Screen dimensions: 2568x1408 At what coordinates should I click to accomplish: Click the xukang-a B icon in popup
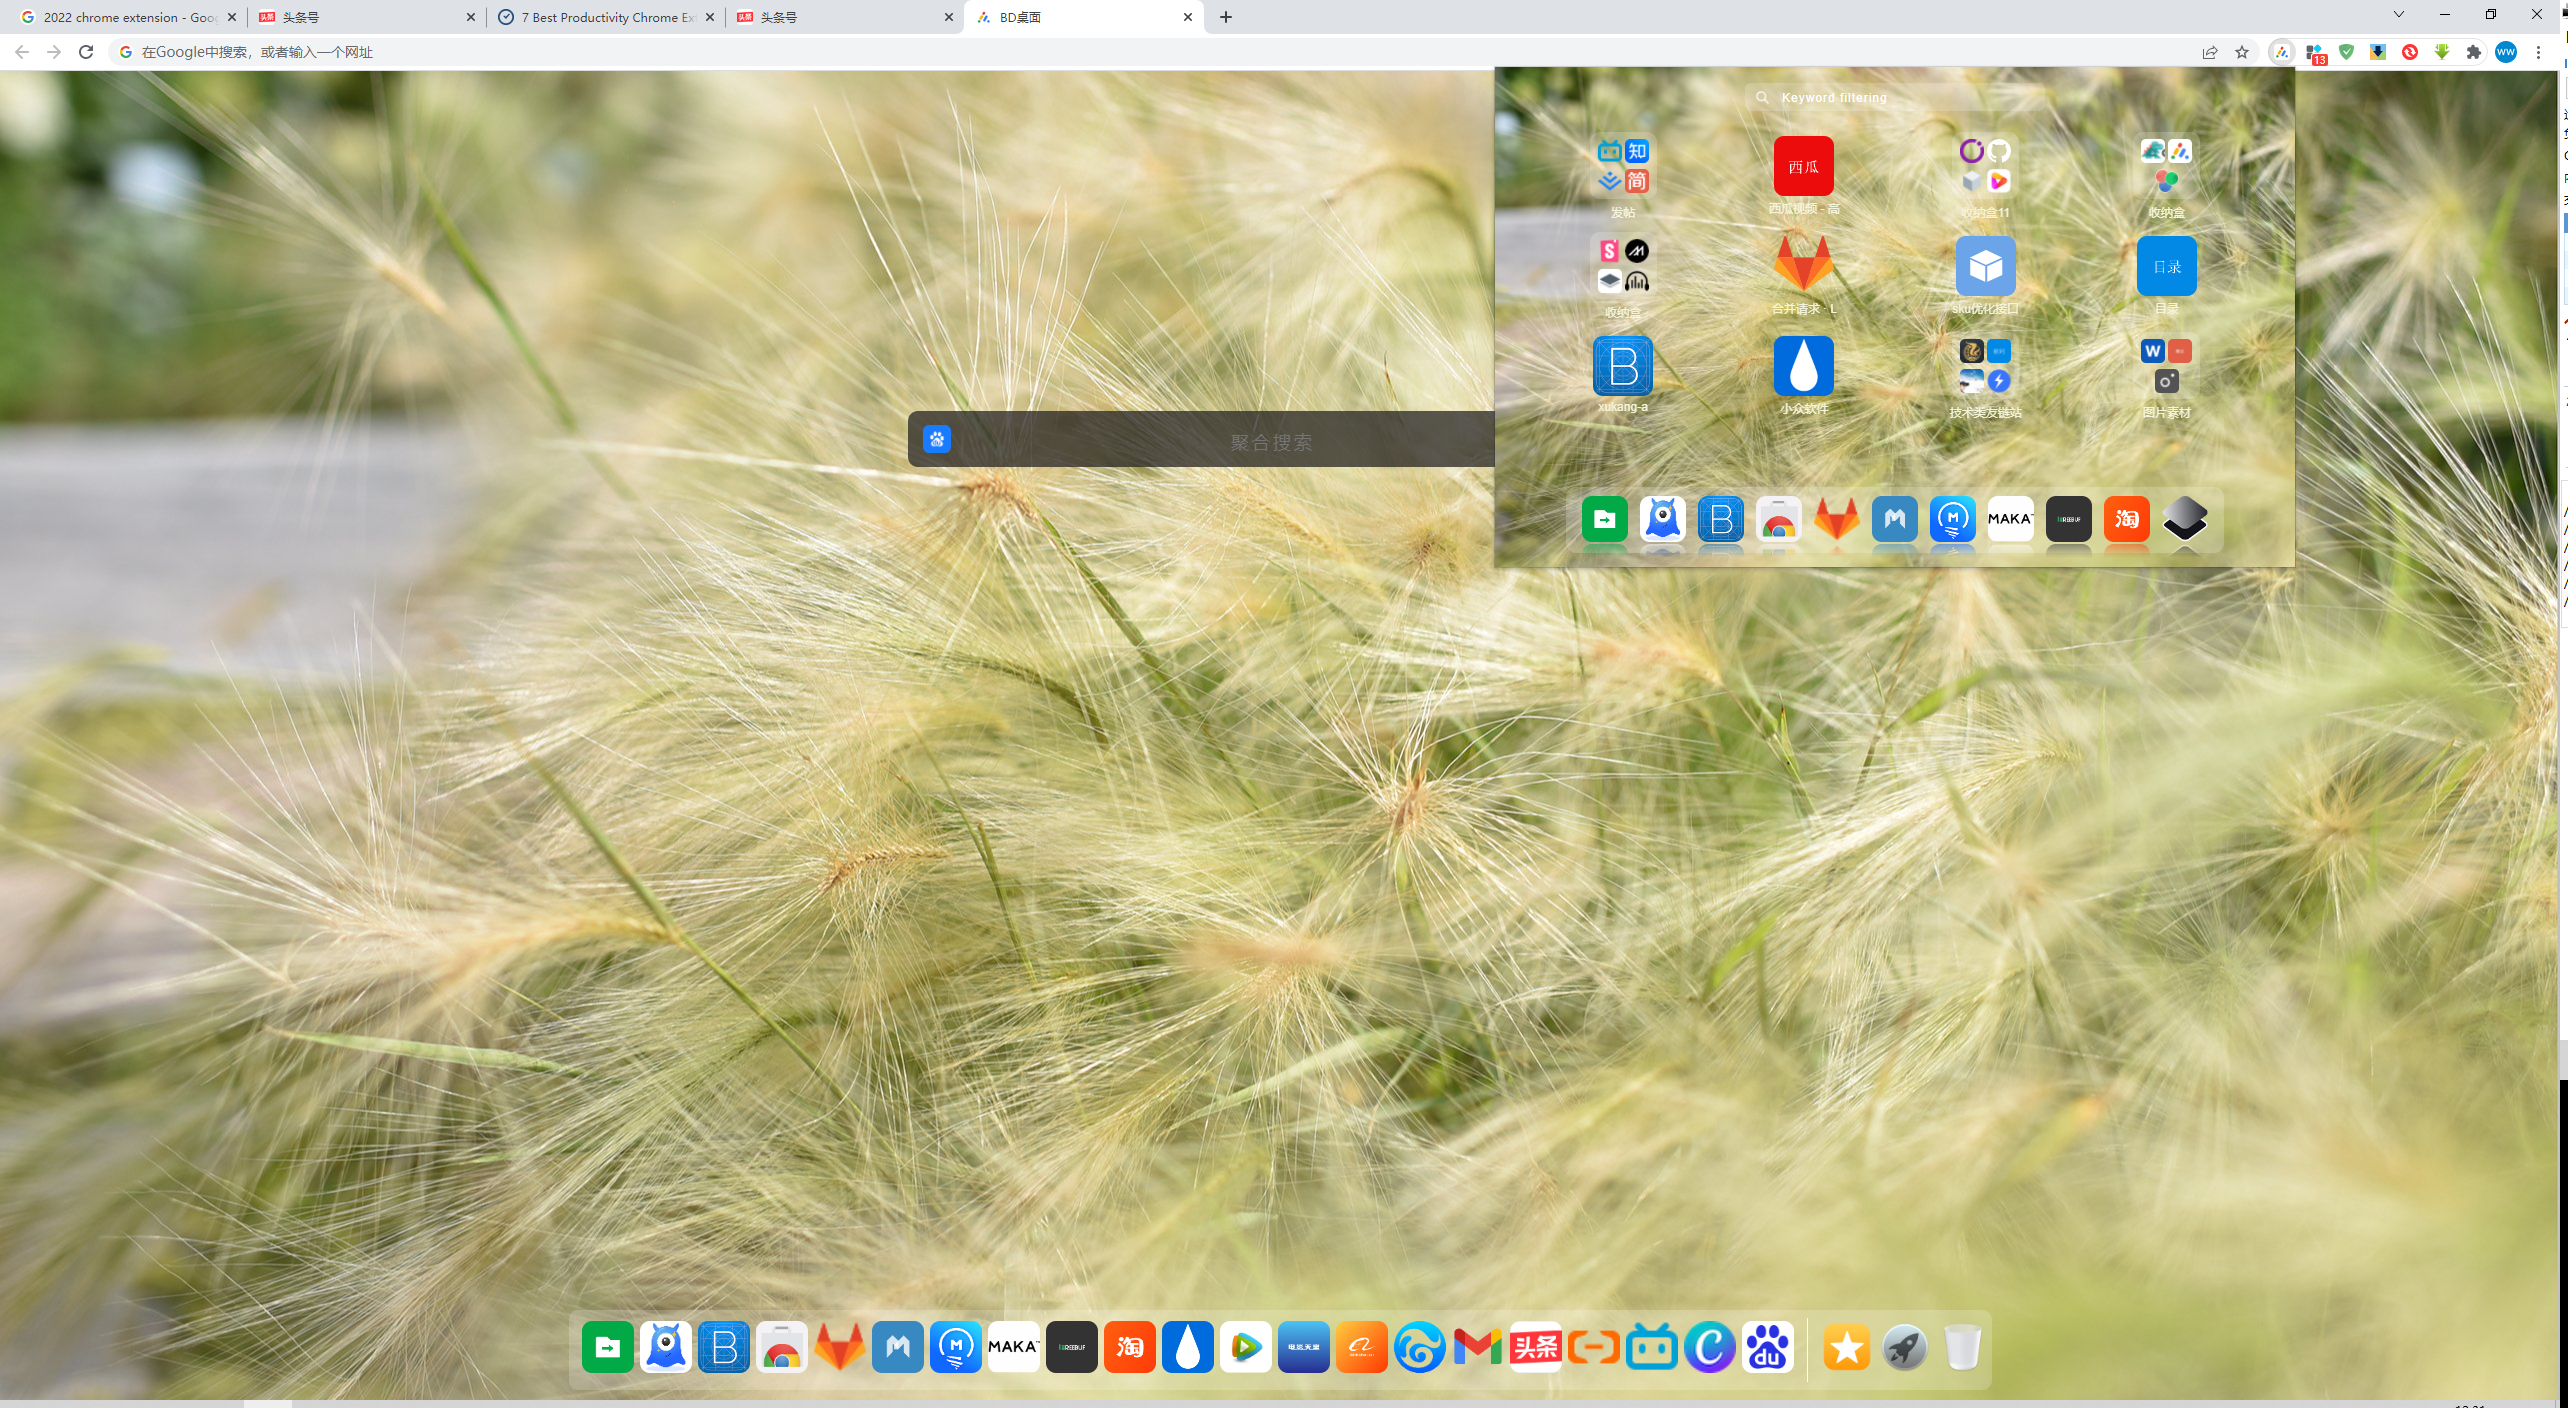click(1623, 366)
